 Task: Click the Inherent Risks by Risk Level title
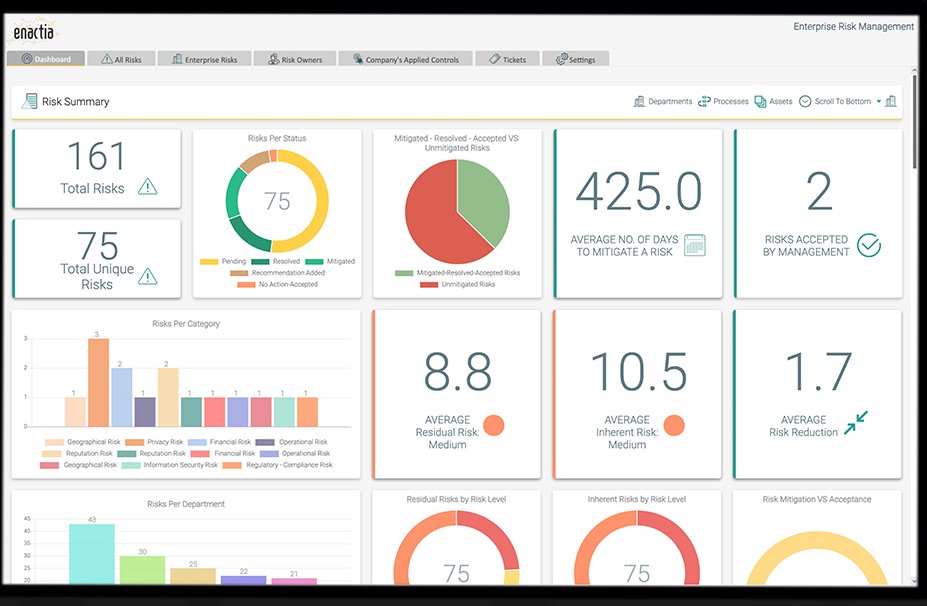click(637, 499)
